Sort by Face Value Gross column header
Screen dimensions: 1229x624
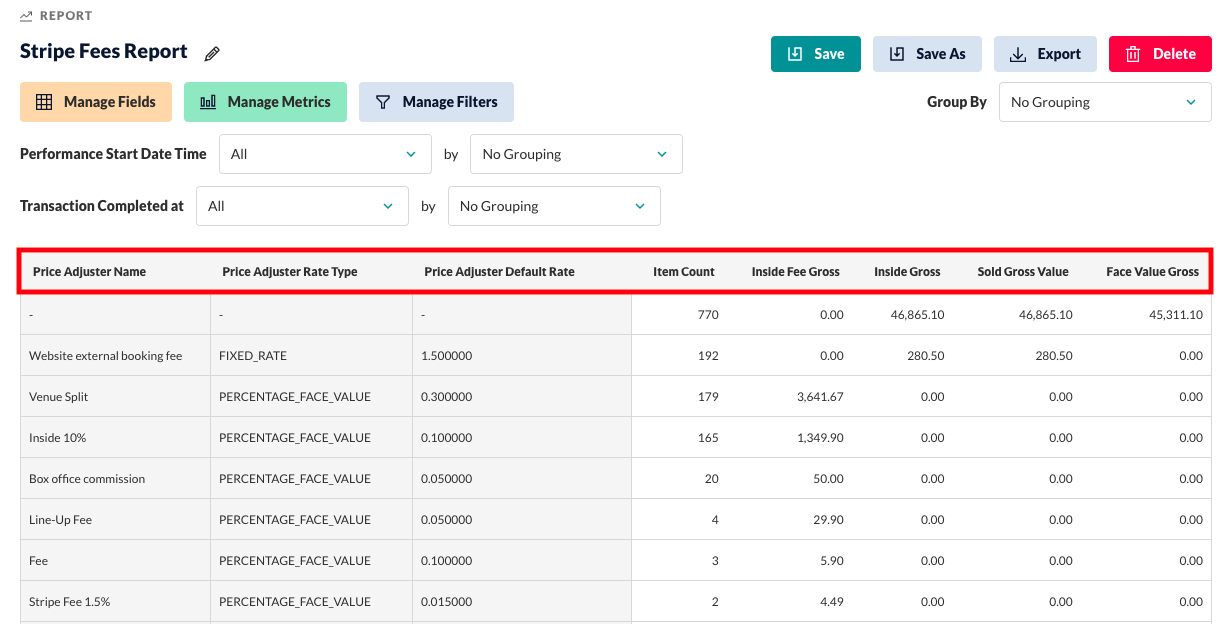click(x=1152, y=272)
